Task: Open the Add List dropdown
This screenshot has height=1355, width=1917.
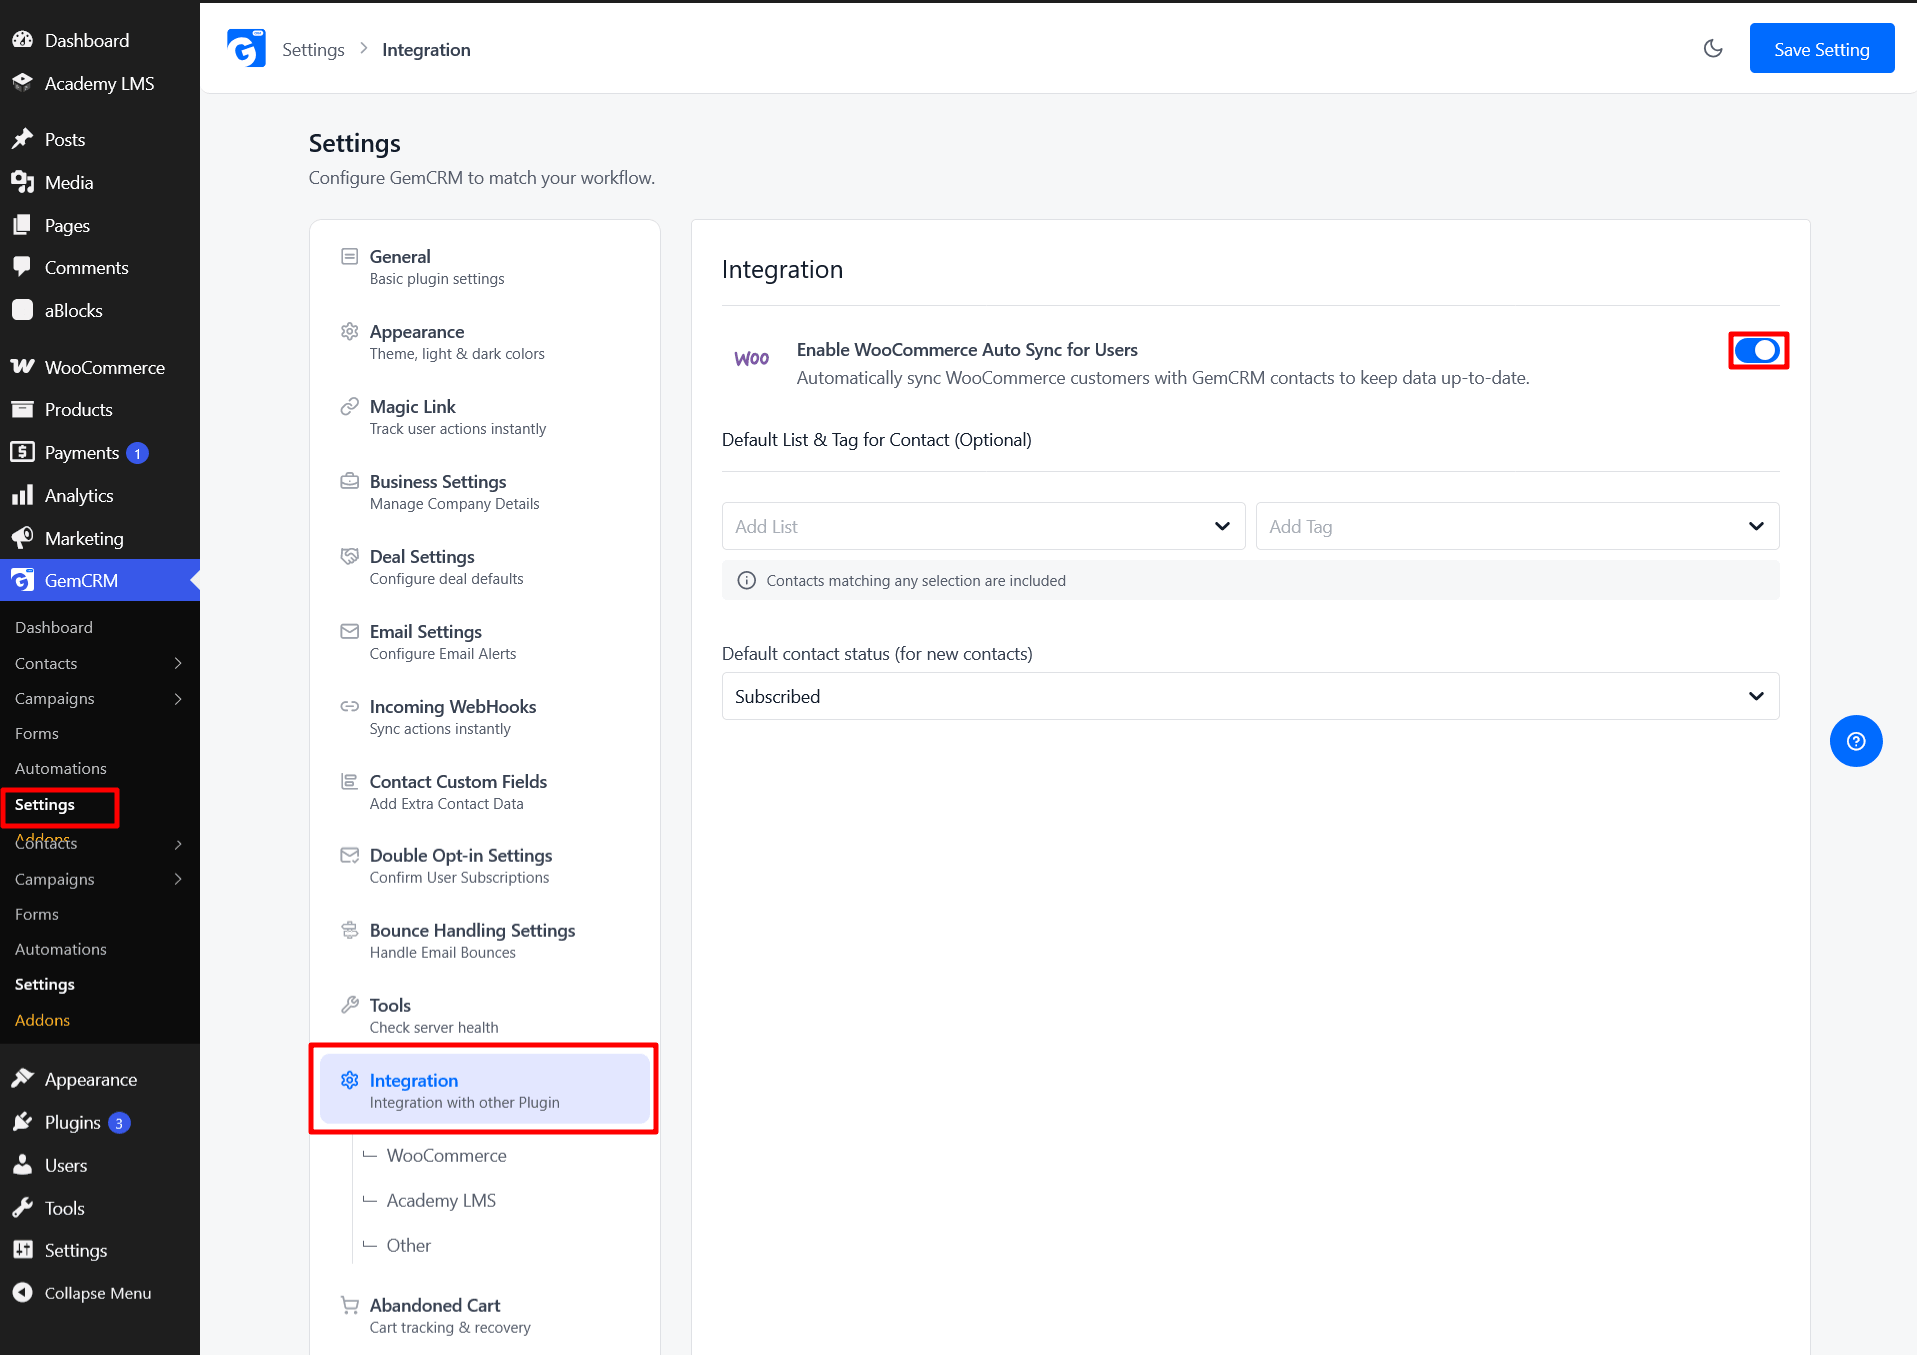Action: pos(983,526)
